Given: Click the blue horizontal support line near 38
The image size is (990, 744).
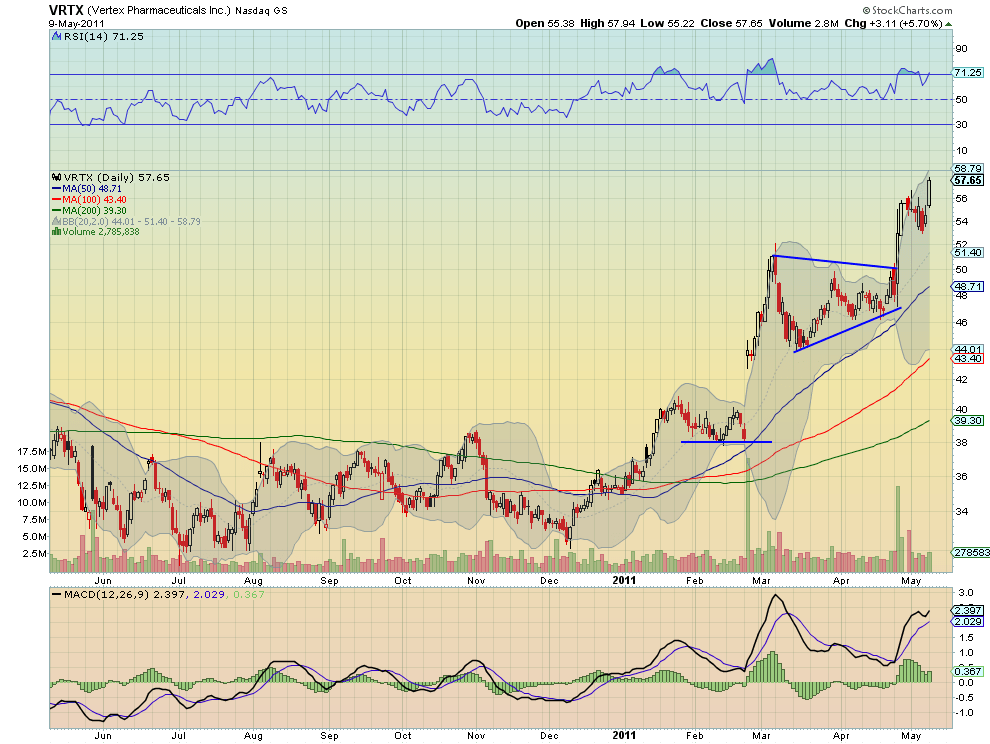Looking at the screenshot, I should pos(726,441).
